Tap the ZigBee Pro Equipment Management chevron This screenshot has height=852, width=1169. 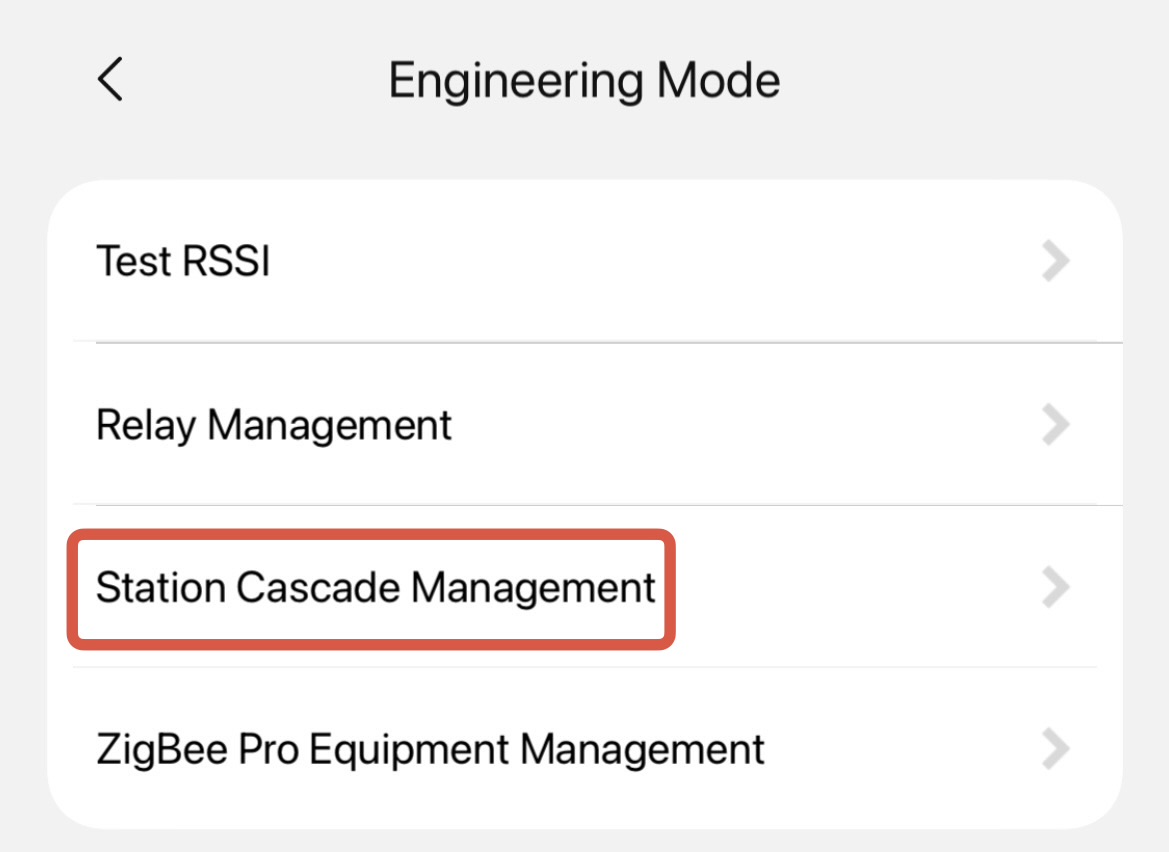(1057, 749)
